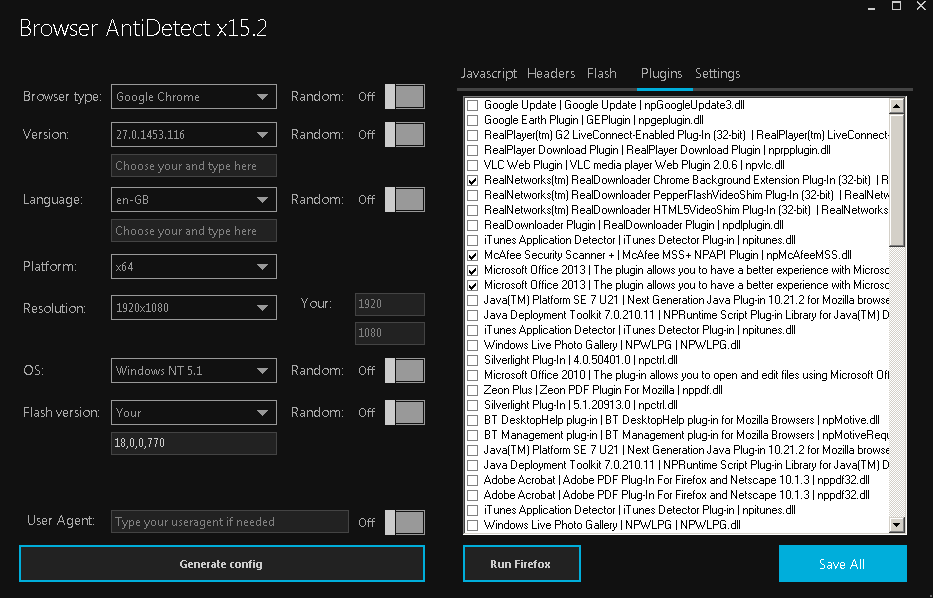Click the plugin list scroll up arrow
This screenshot has width=933, height=598.
pos(896,105)
